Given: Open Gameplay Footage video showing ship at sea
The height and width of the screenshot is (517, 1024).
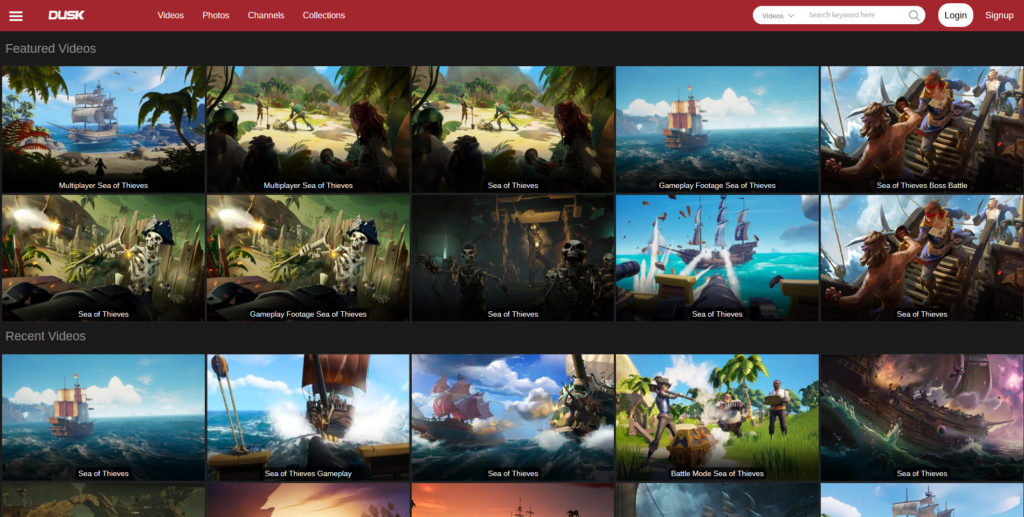Looking at the screenshot, I should click(x=717, y=129).
